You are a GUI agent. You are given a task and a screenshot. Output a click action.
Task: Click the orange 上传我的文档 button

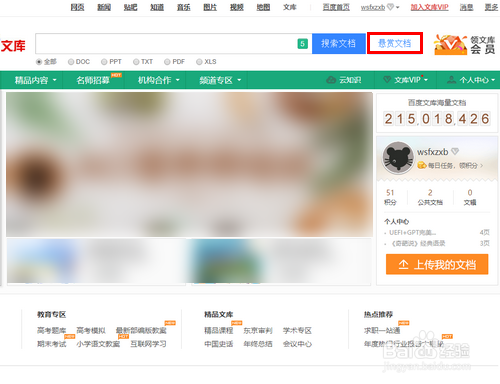click(437, 264)
